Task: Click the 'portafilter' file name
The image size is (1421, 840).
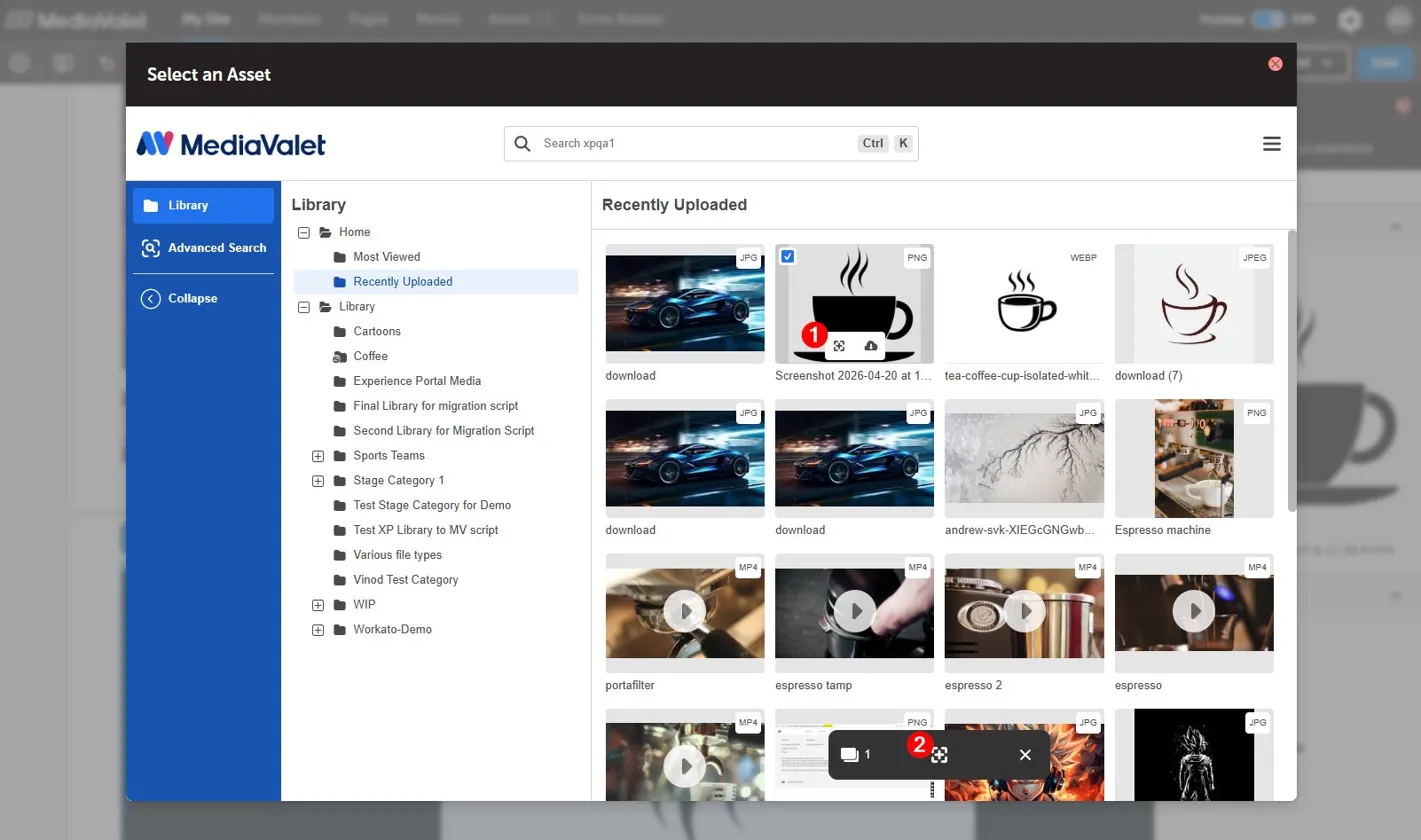Action: click(x=629, y=686)
